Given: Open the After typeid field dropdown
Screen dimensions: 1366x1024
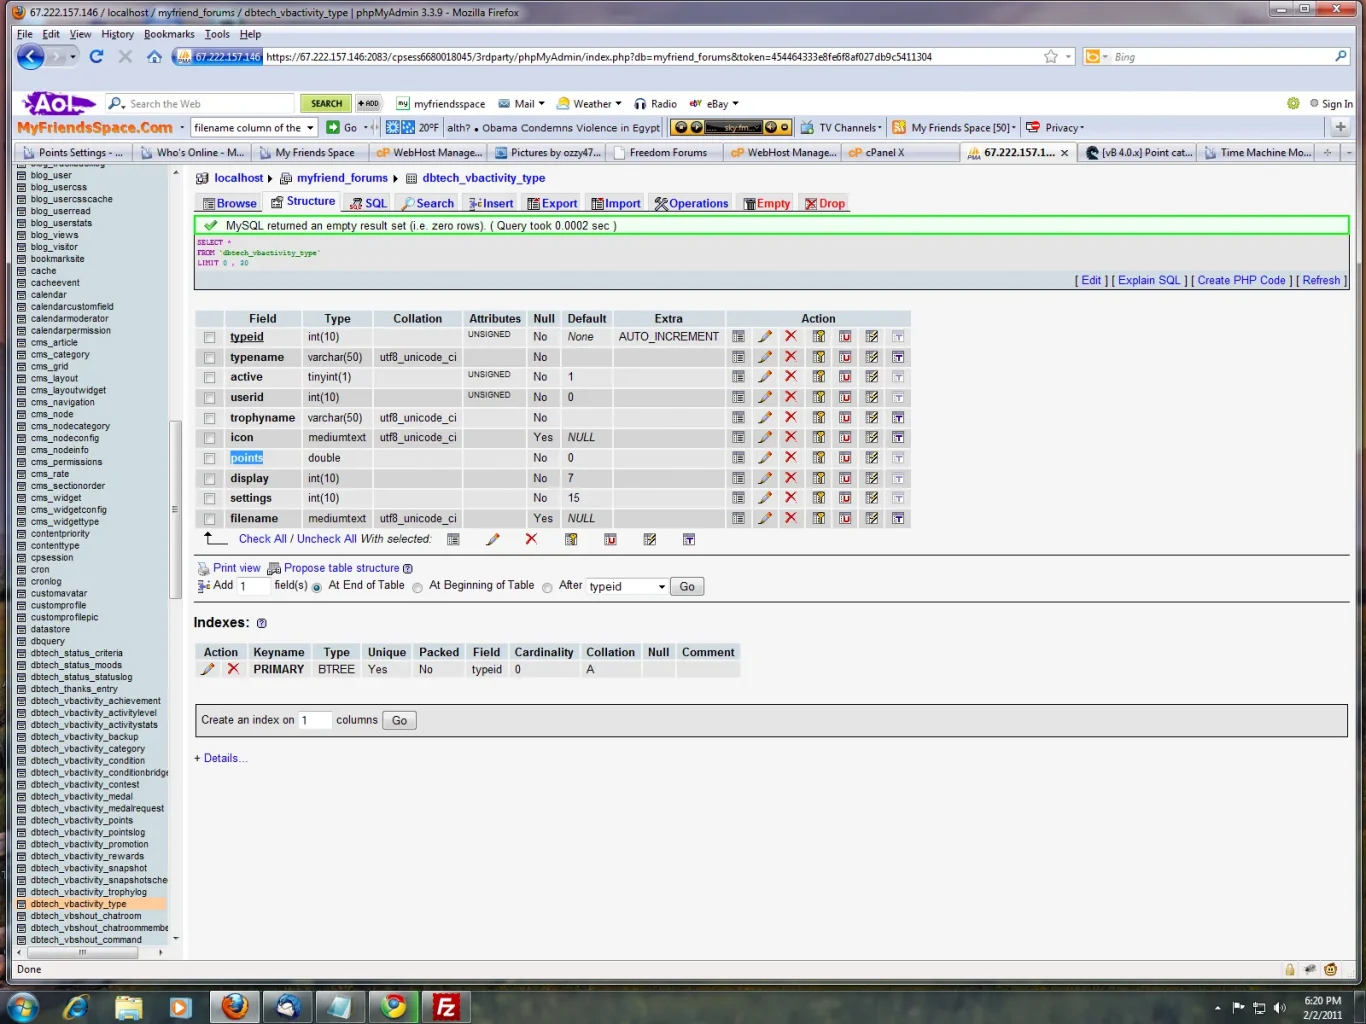Looking at the screenshot, I should [627, 587].
